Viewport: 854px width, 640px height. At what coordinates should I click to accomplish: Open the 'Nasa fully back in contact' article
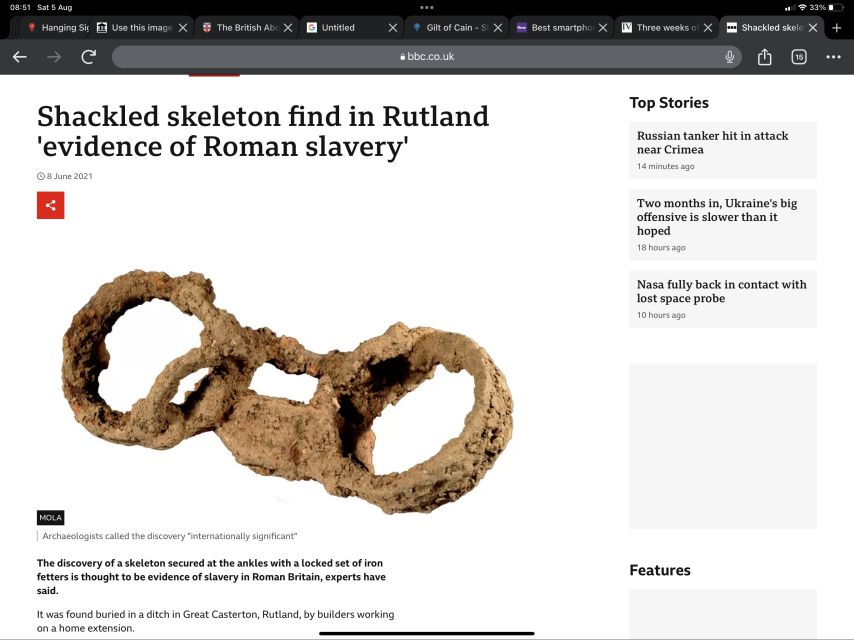tap(721, 291)
